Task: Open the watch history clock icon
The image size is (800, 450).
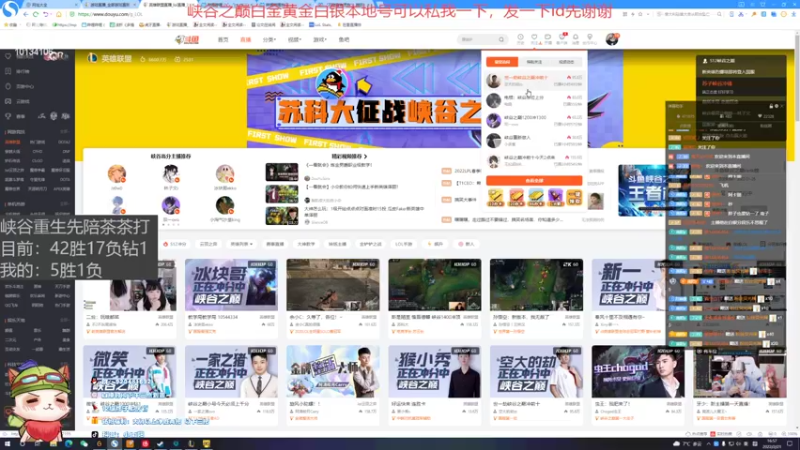Action: (520, 39)
